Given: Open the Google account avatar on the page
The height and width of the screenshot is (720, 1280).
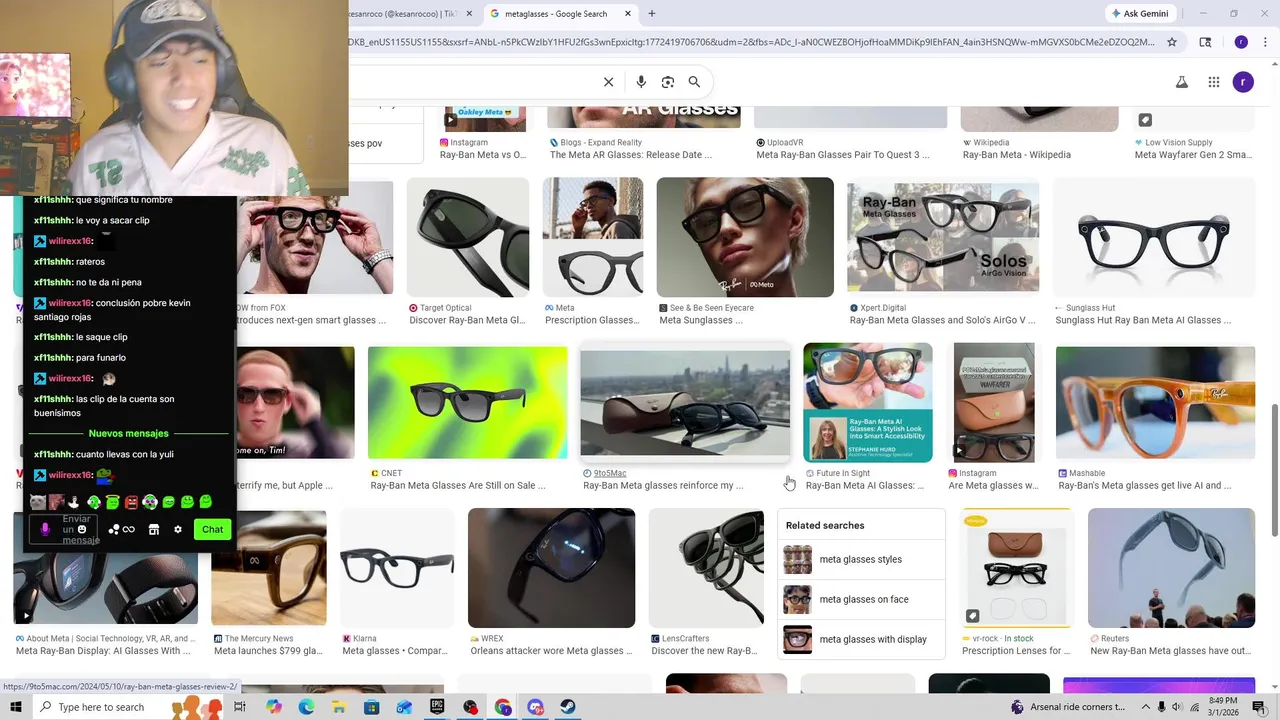Looking at the screenshot, I should 1243,82.
